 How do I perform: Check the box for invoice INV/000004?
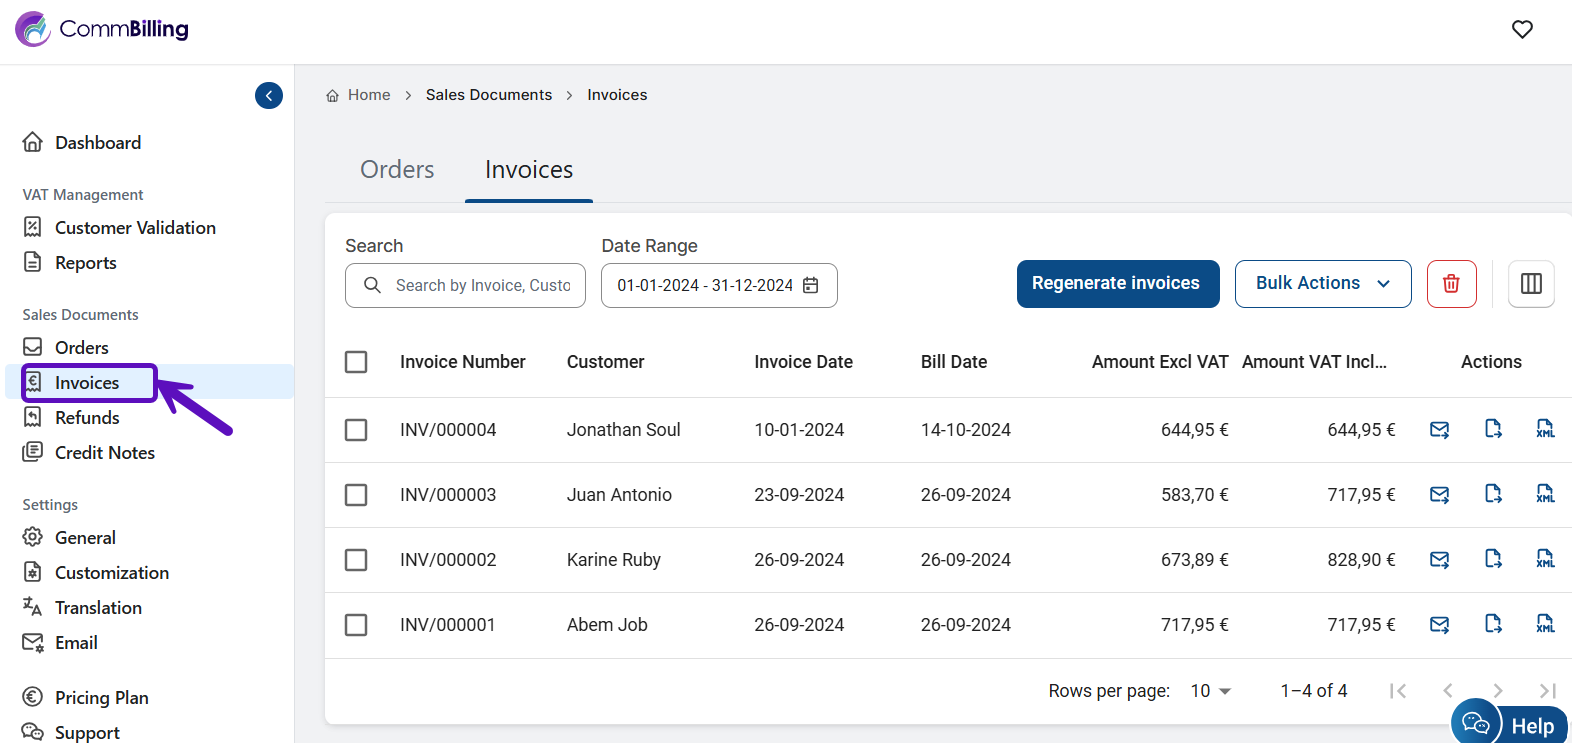(x=356, y=430)
